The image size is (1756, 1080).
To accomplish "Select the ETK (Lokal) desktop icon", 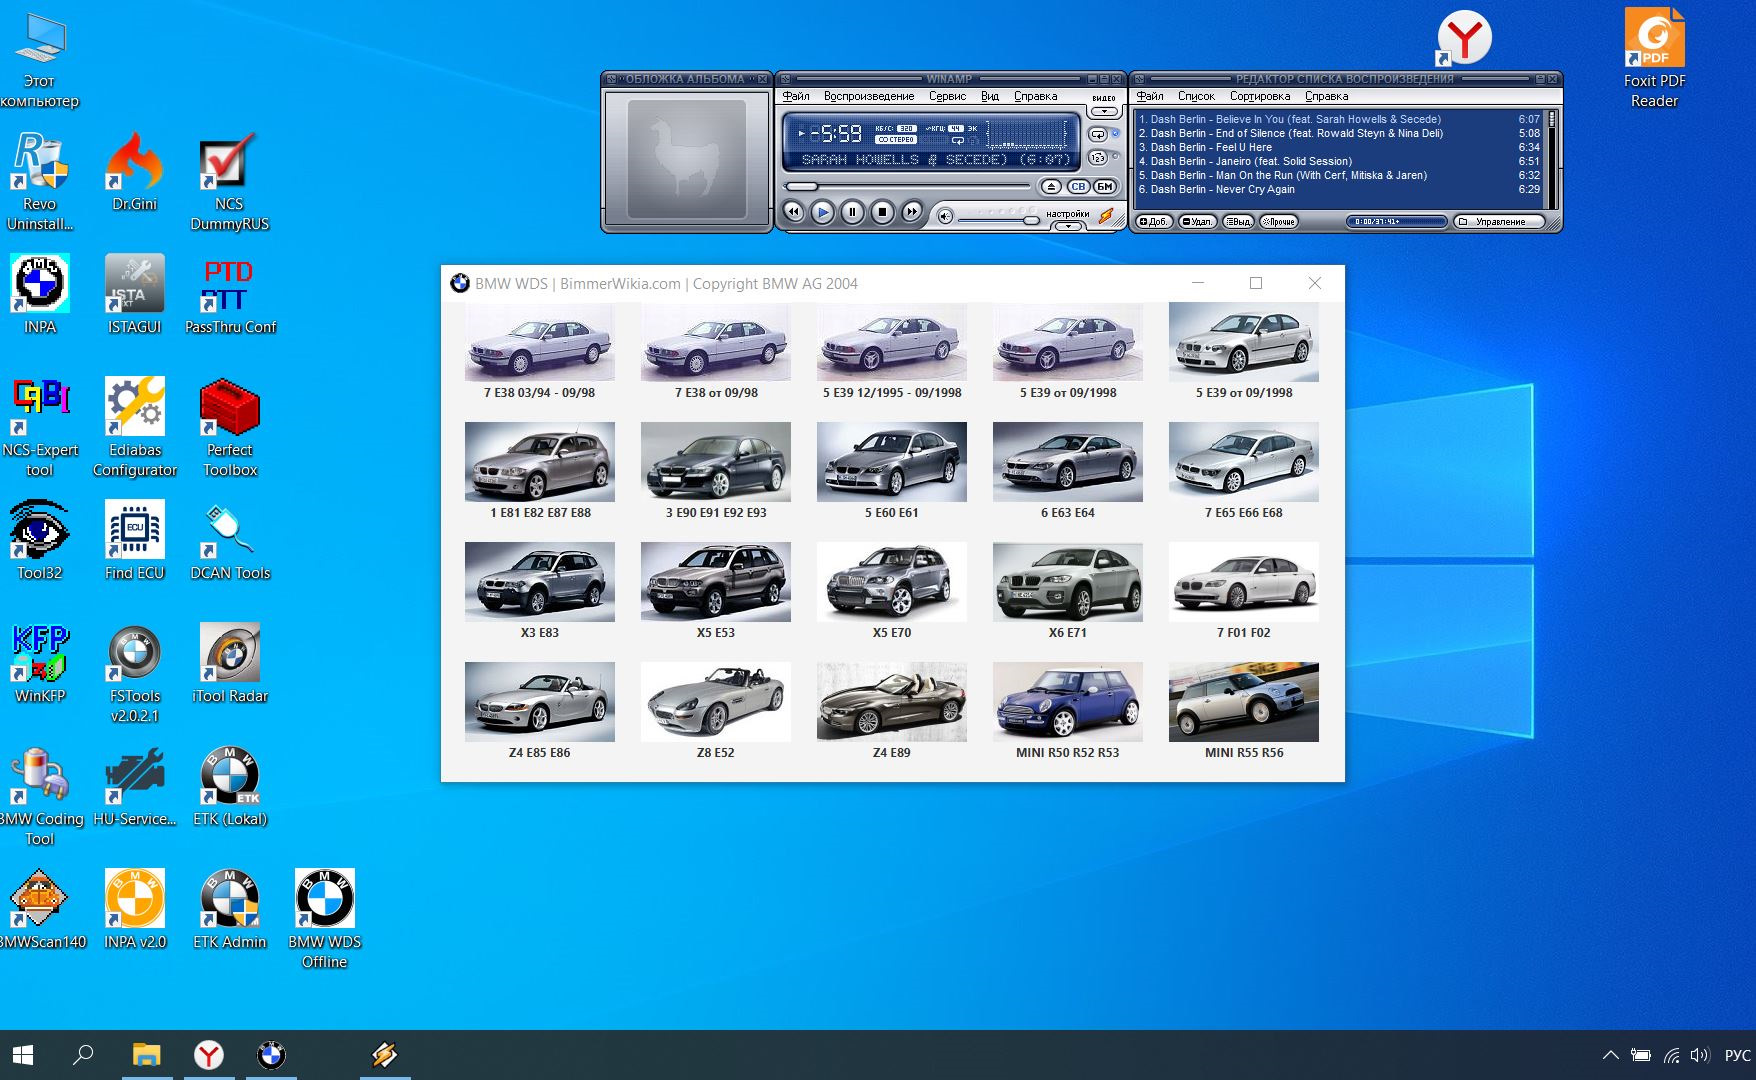I will tap(230, 786).
